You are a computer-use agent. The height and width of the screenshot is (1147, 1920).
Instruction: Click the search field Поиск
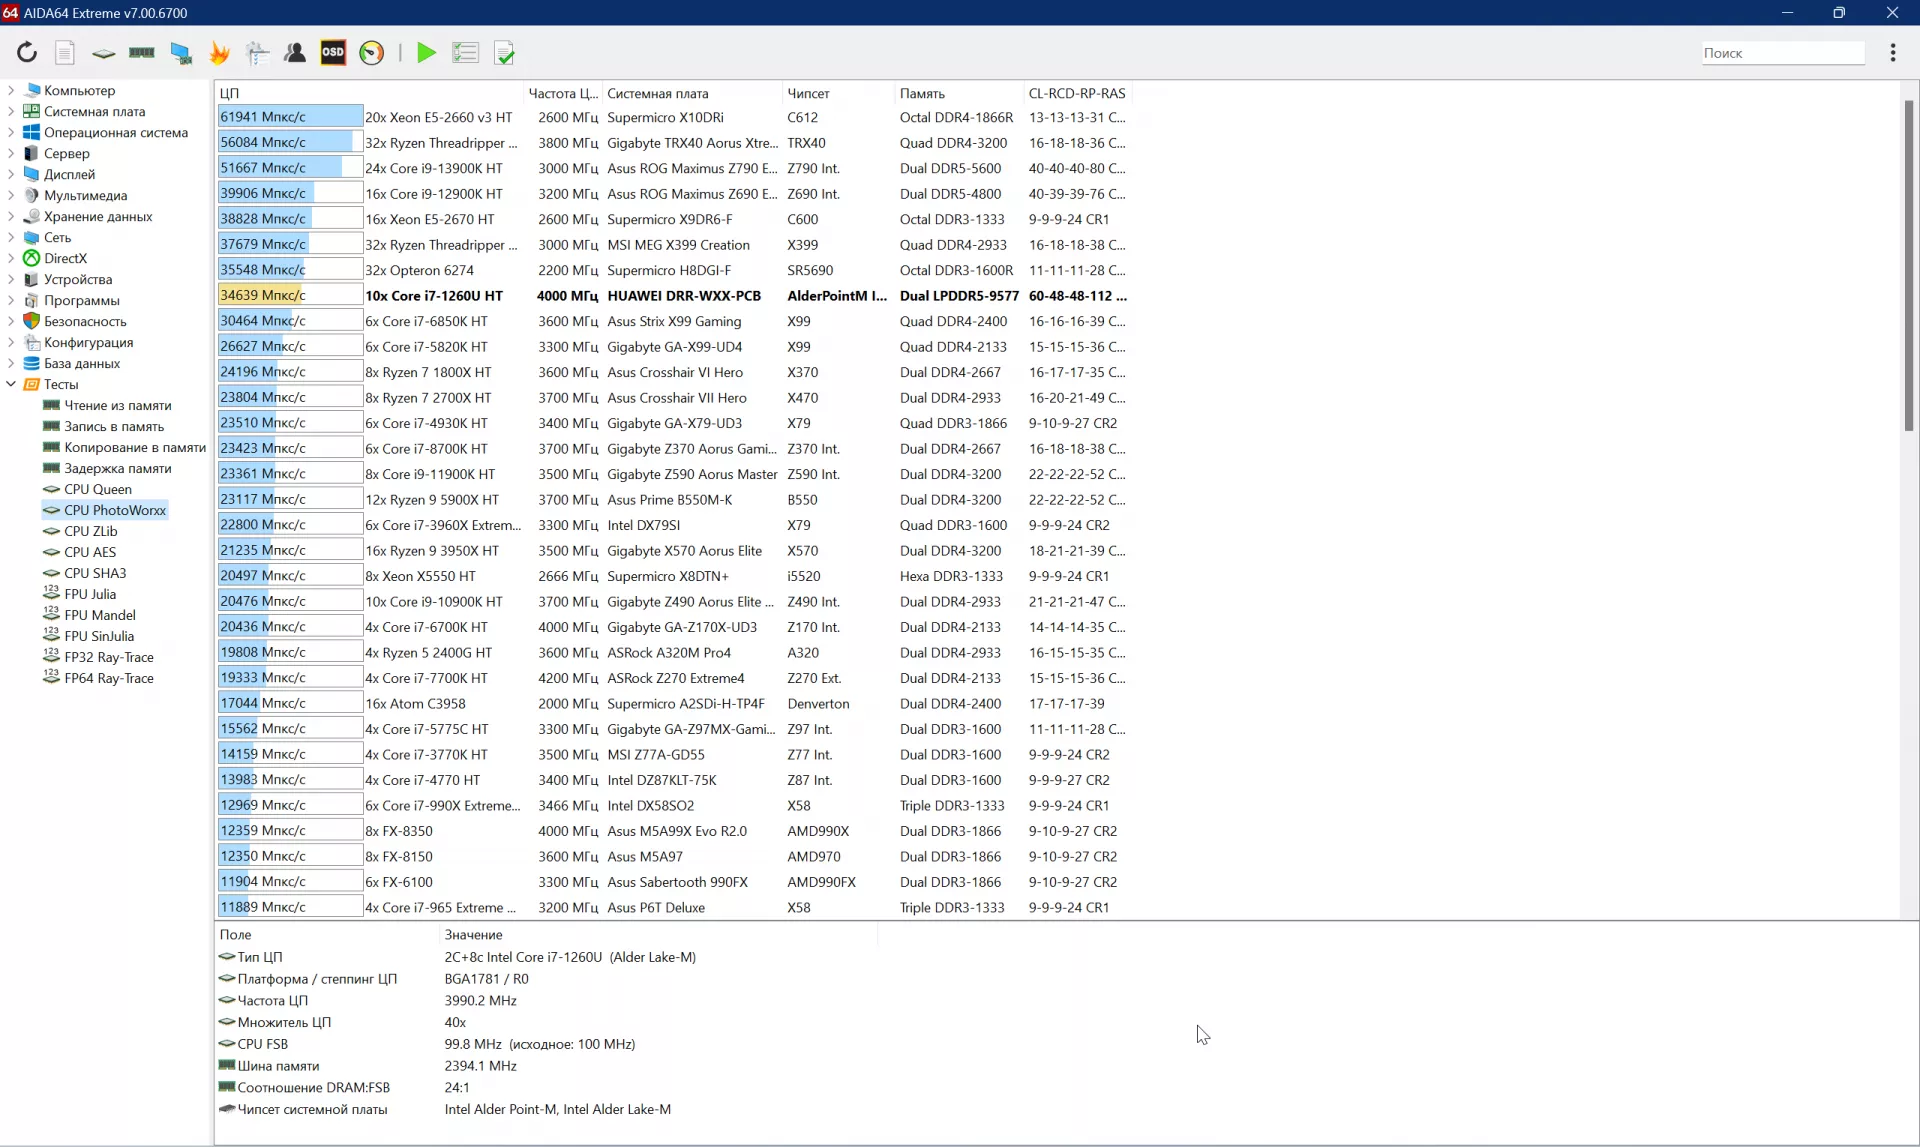point(1783,53)
